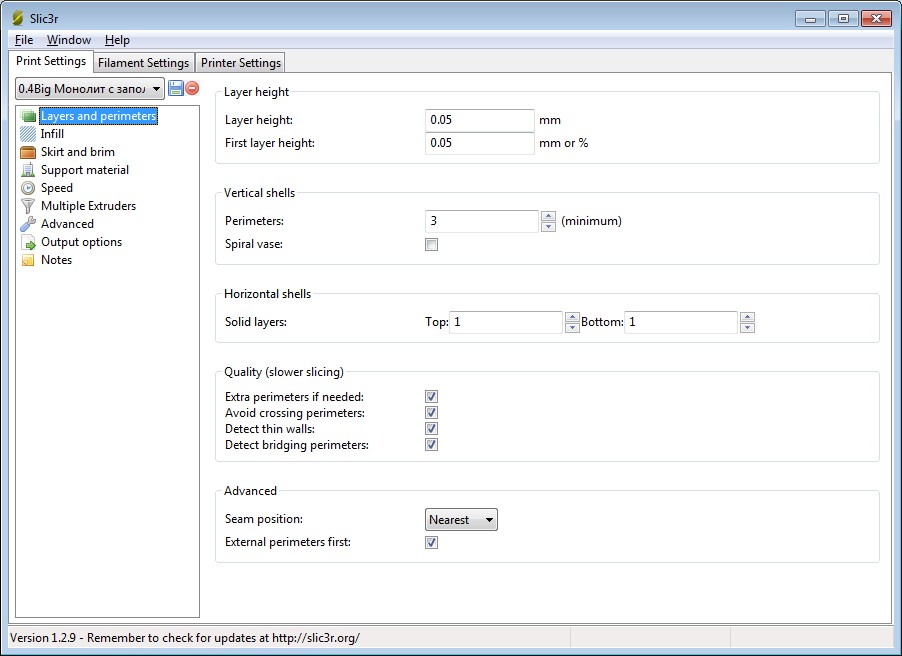Decrease Bottom solid layers with down arrow

coord(747,327)
